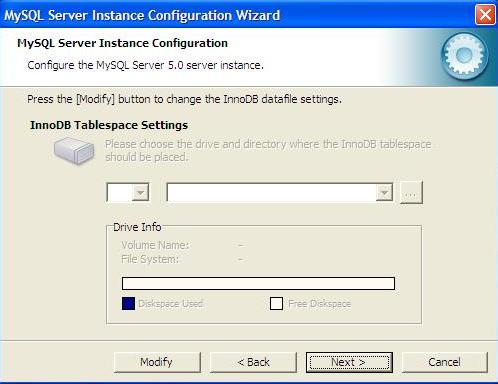Screen dimensions: 498x384
Task: Close the wizard with the red X
Action: [x=485, y=15]
